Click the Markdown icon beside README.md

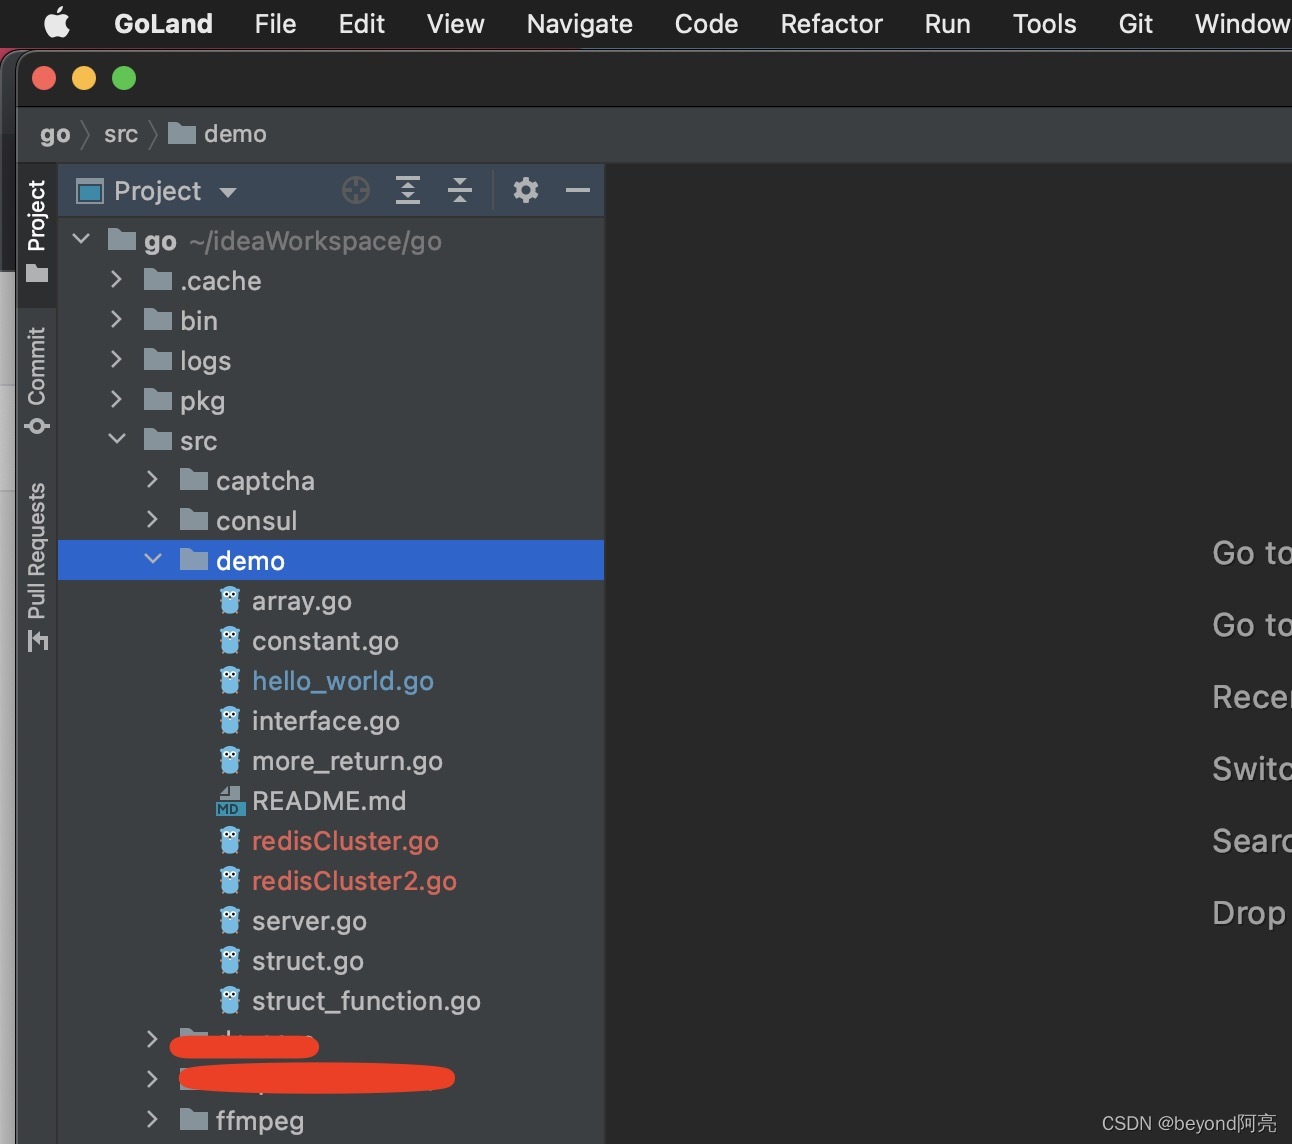pos(230,800)
